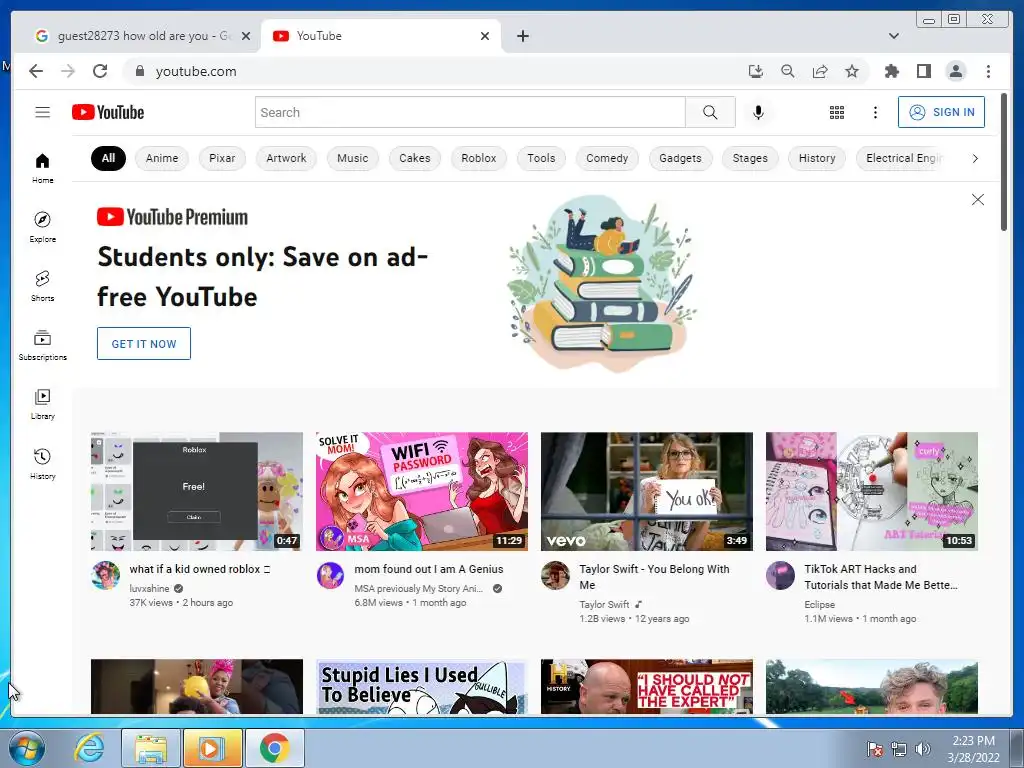Image resolution: width=1024 pixels, height=768 pixels.
Task: Open a new Chrome tab
Action: point(522,36)
